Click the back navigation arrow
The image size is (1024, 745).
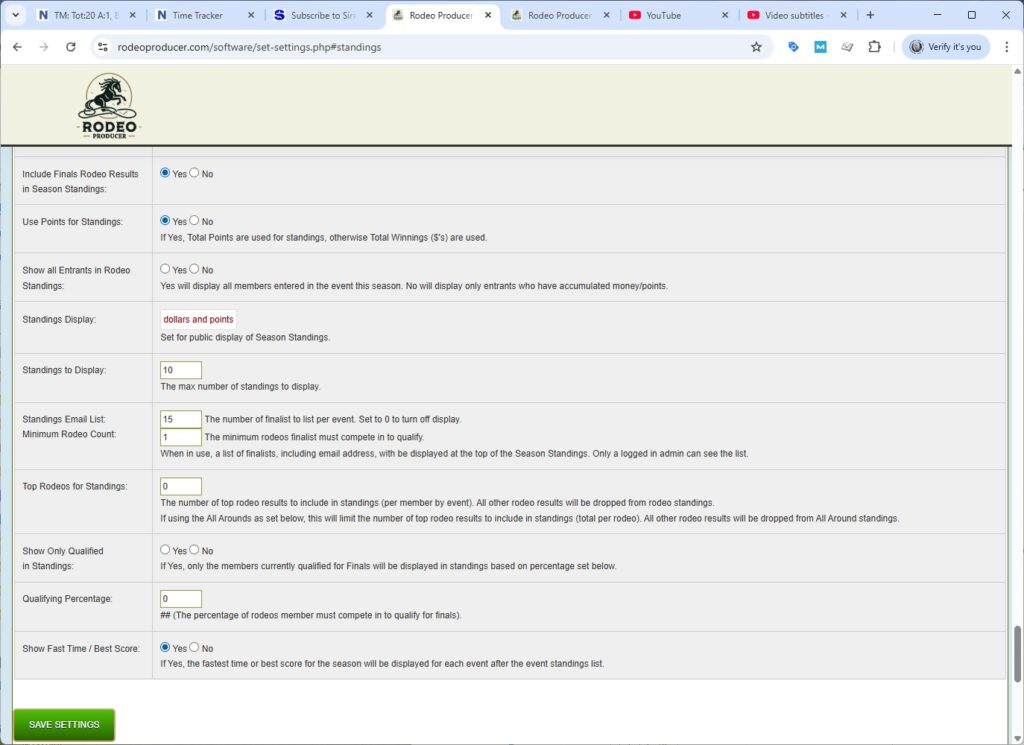tap(17, 46)
